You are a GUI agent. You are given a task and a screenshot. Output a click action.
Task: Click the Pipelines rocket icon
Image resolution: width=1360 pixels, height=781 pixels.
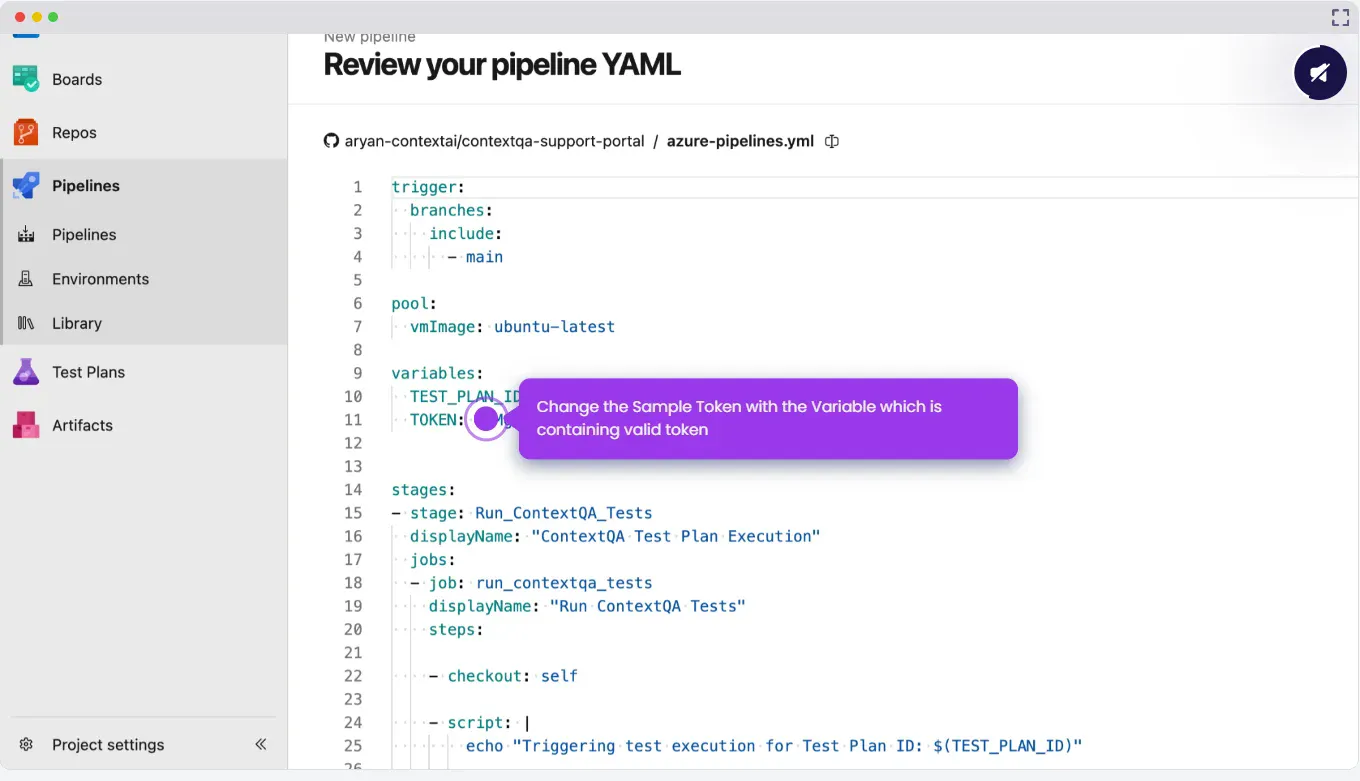click(x=26, y=185)
